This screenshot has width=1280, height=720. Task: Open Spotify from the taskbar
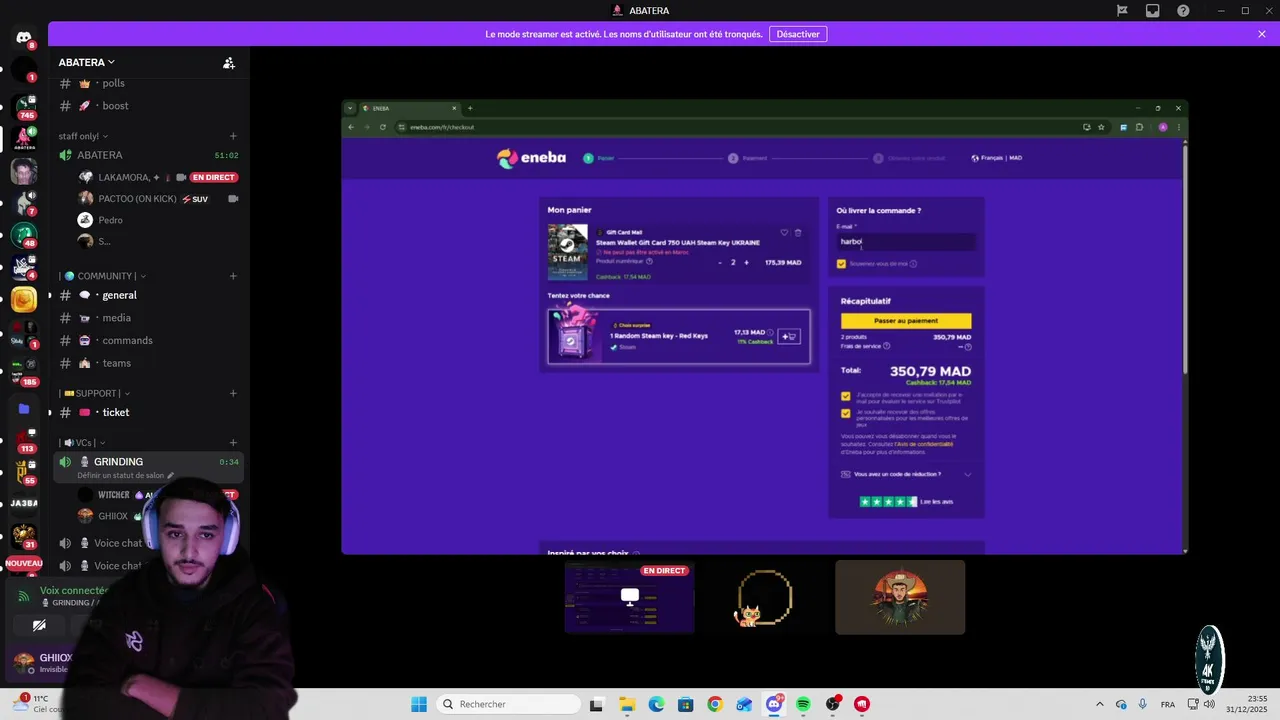[x=803, y=704]
